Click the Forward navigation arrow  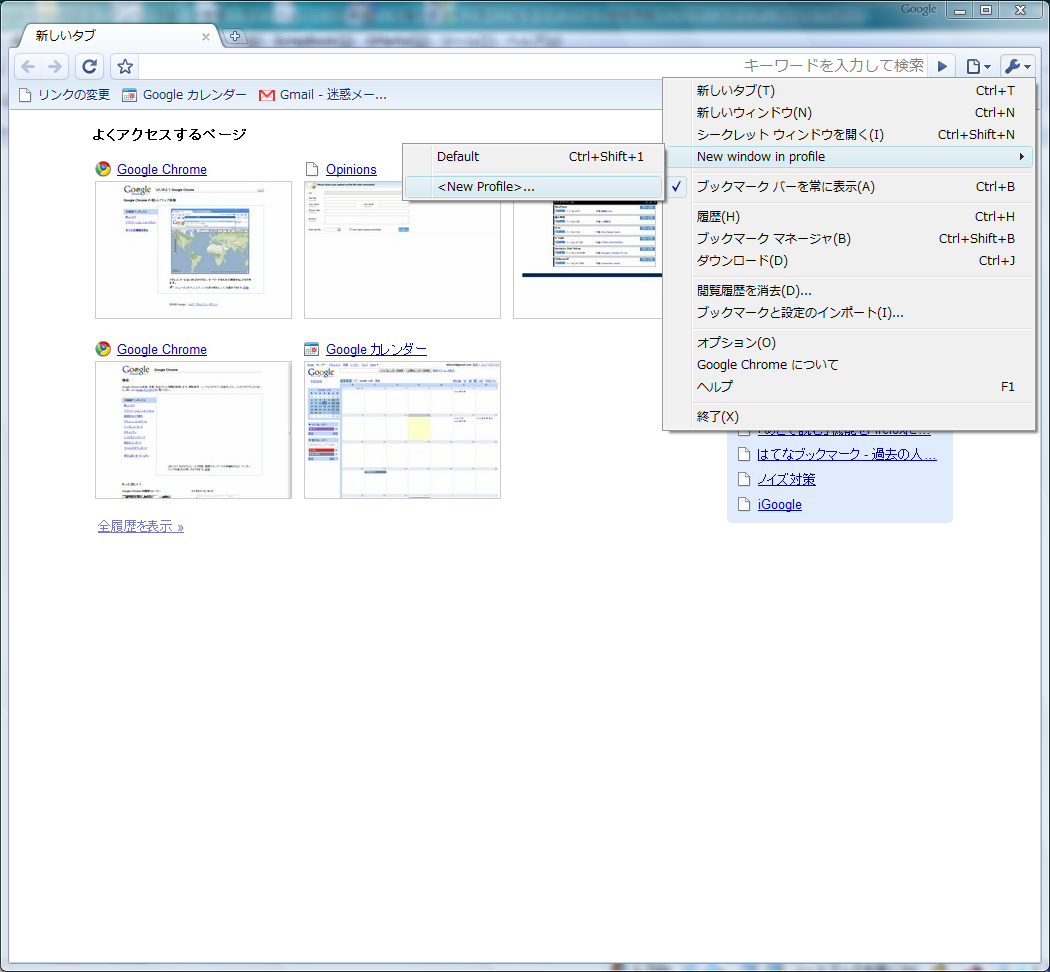55,66
